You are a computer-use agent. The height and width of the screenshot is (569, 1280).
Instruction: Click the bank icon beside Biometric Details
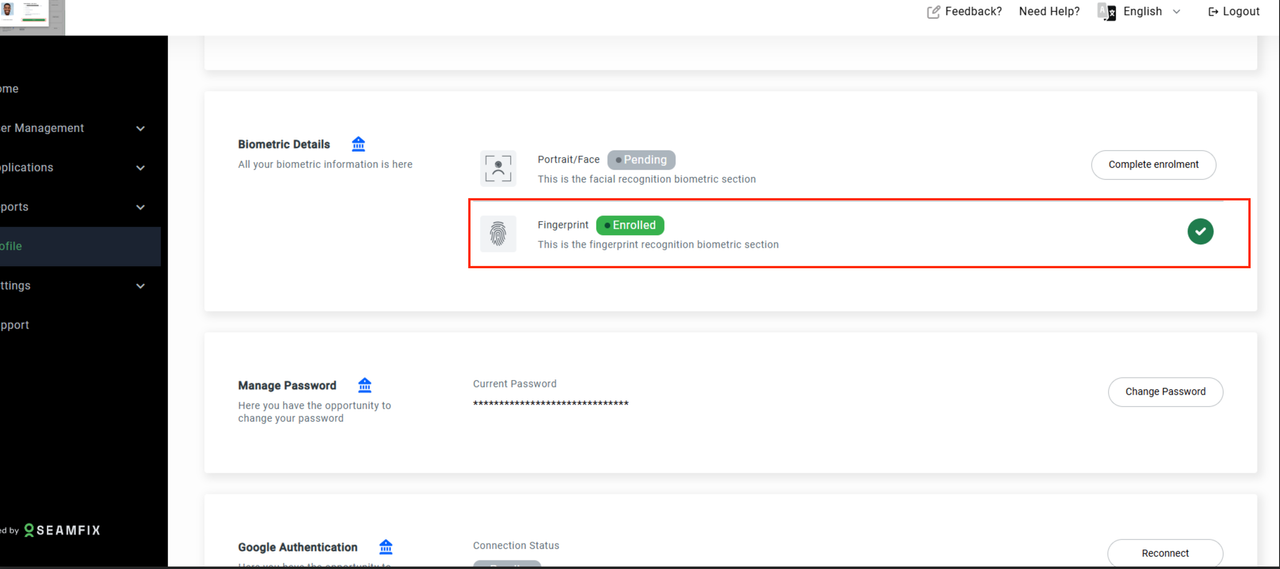tap(358, 144)
